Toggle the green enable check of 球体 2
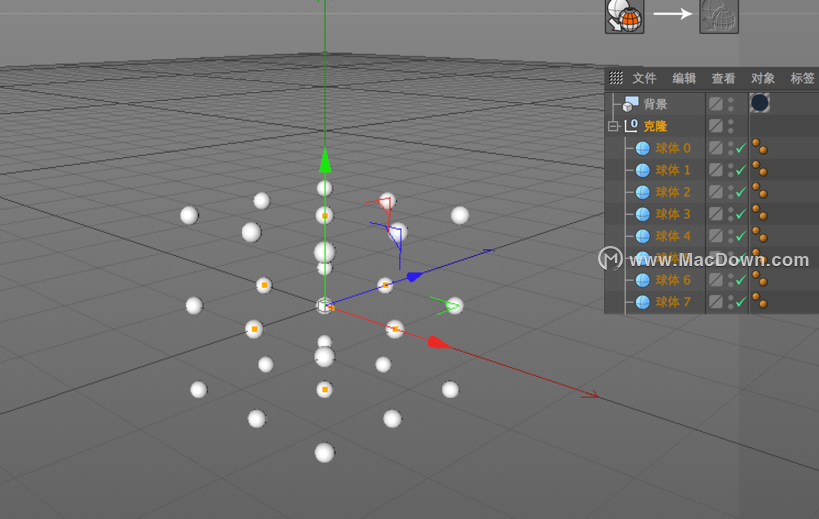 (741, 192)
